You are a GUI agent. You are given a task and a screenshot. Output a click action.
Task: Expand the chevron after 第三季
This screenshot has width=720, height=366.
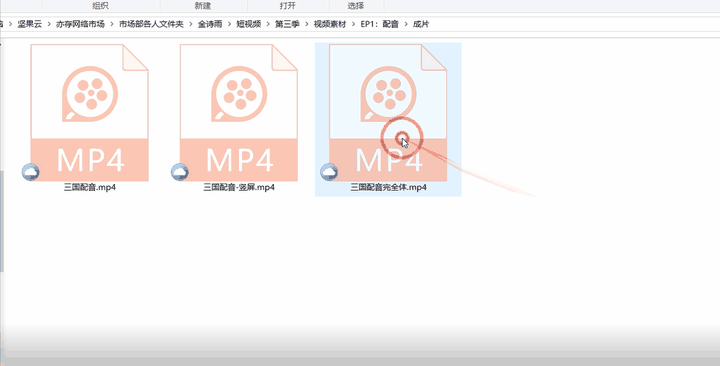306,24
